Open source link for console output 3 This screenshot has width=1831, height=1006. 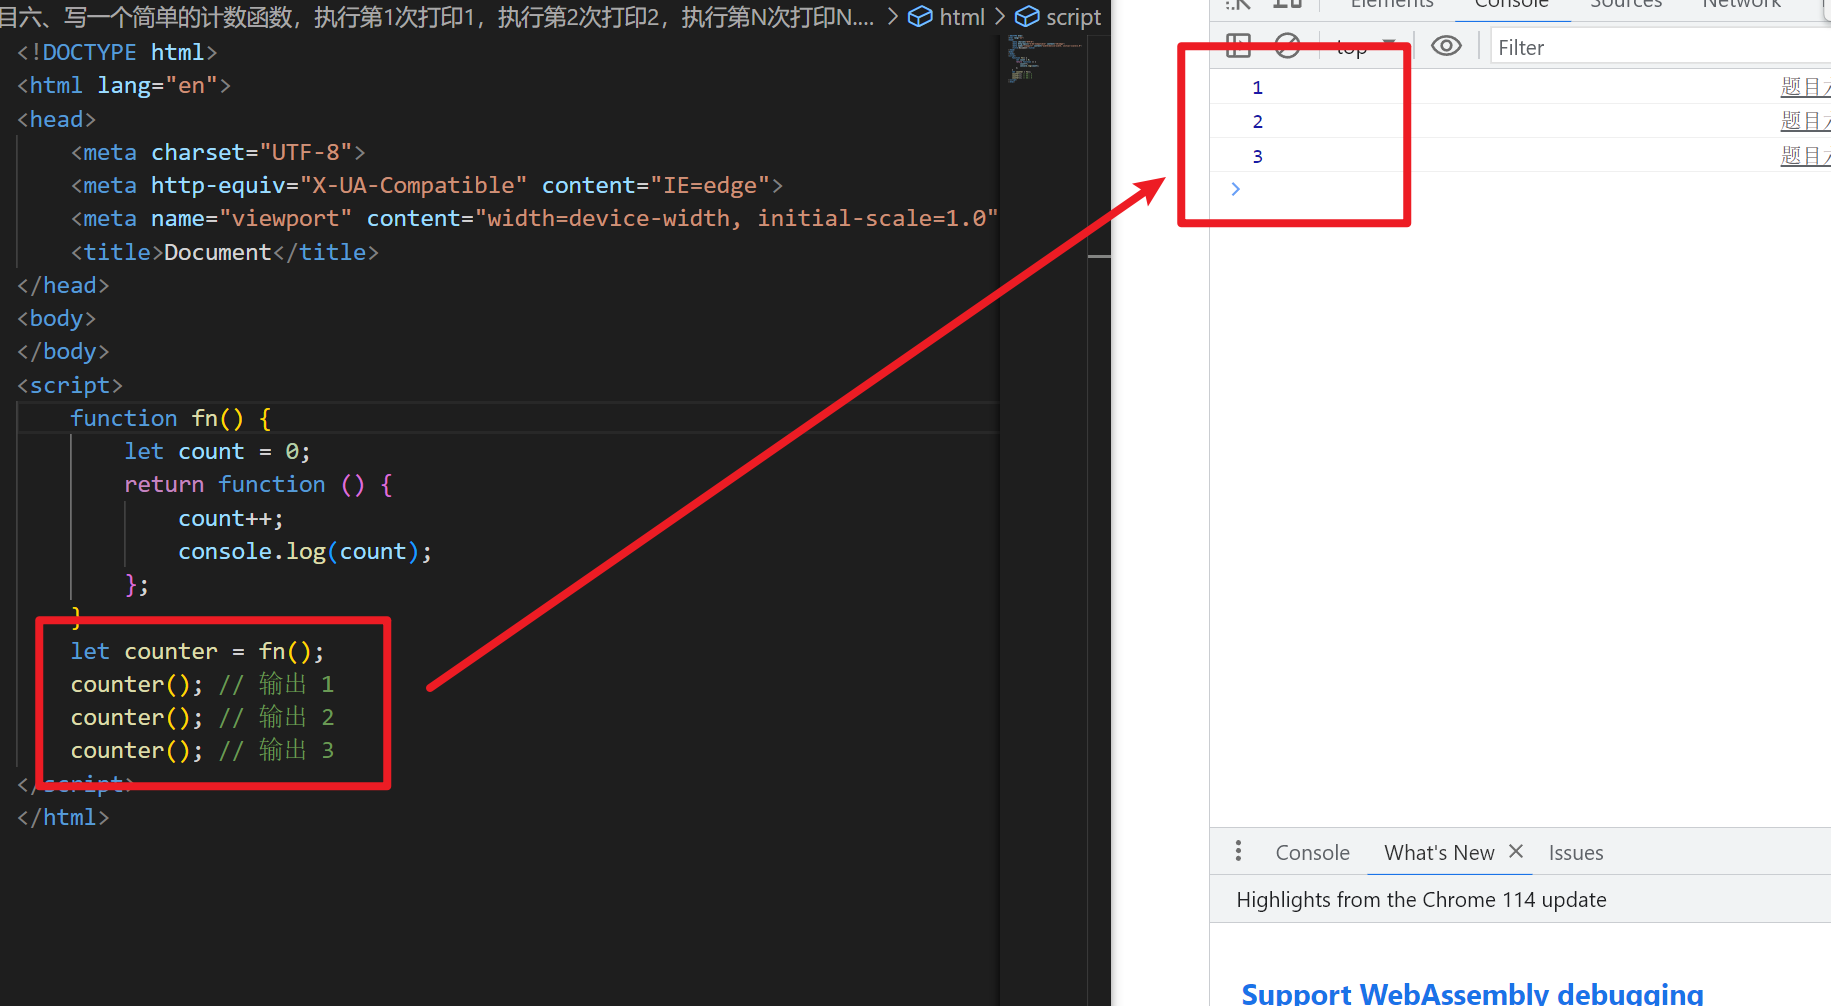[x=1805, y=156]
